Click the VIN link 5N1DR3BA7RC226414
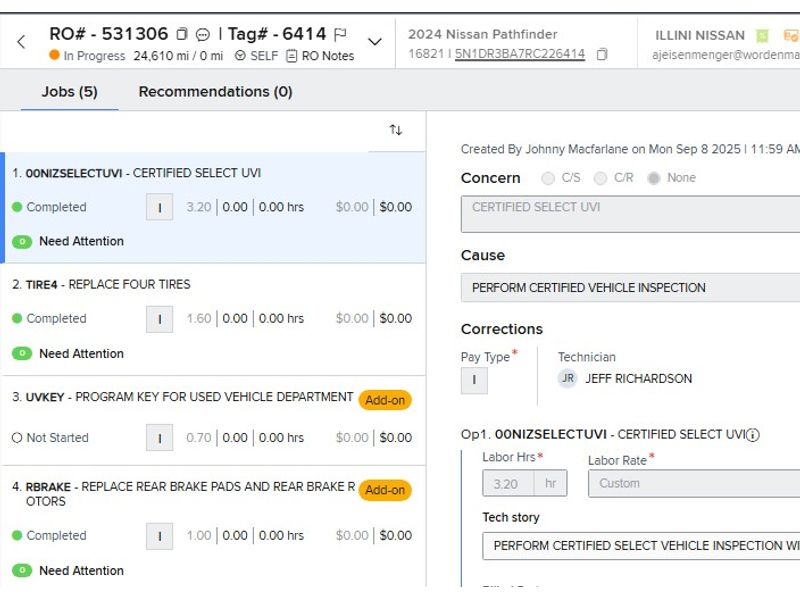 click(519, 54)
